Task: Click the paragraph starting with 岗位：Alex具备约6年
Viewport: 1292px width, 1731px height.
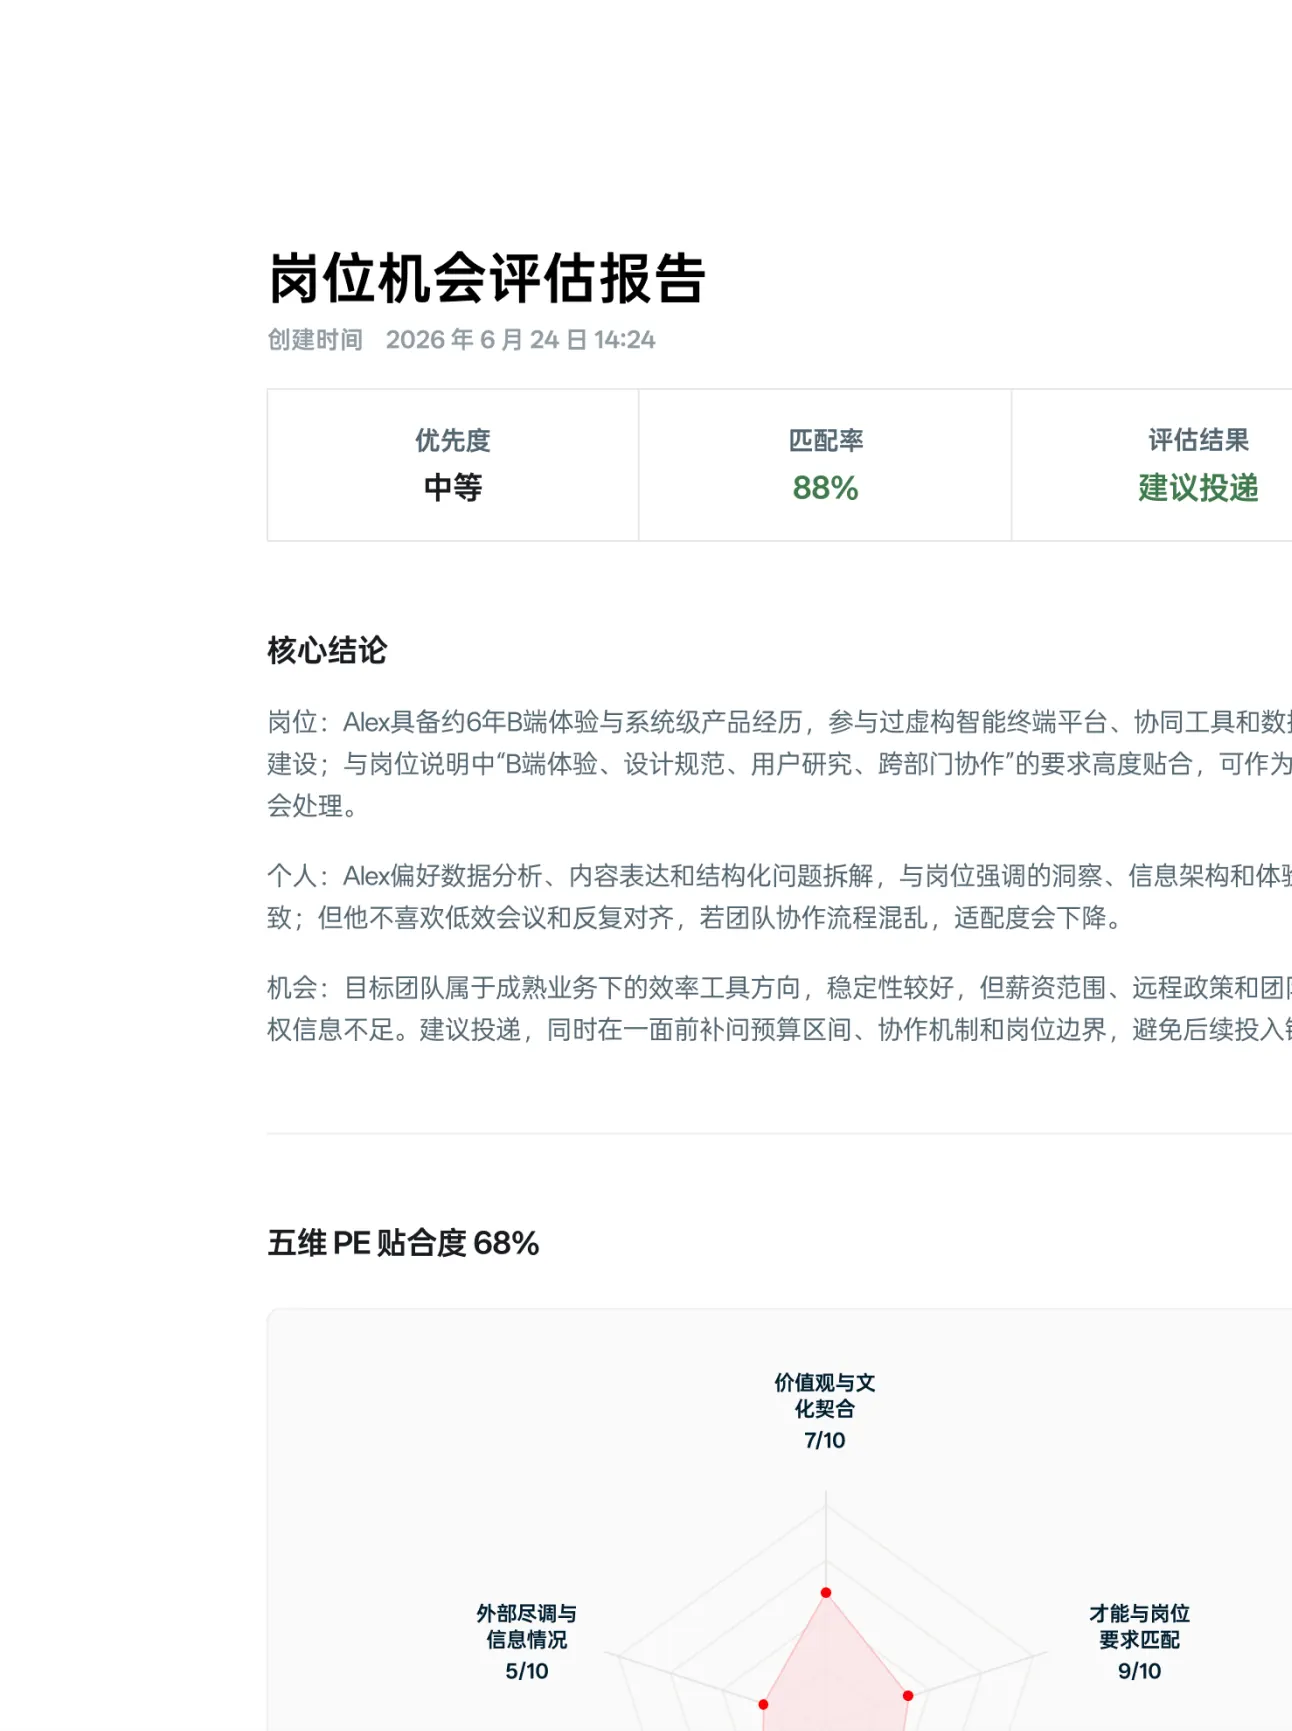Action: tap(779, 764)
